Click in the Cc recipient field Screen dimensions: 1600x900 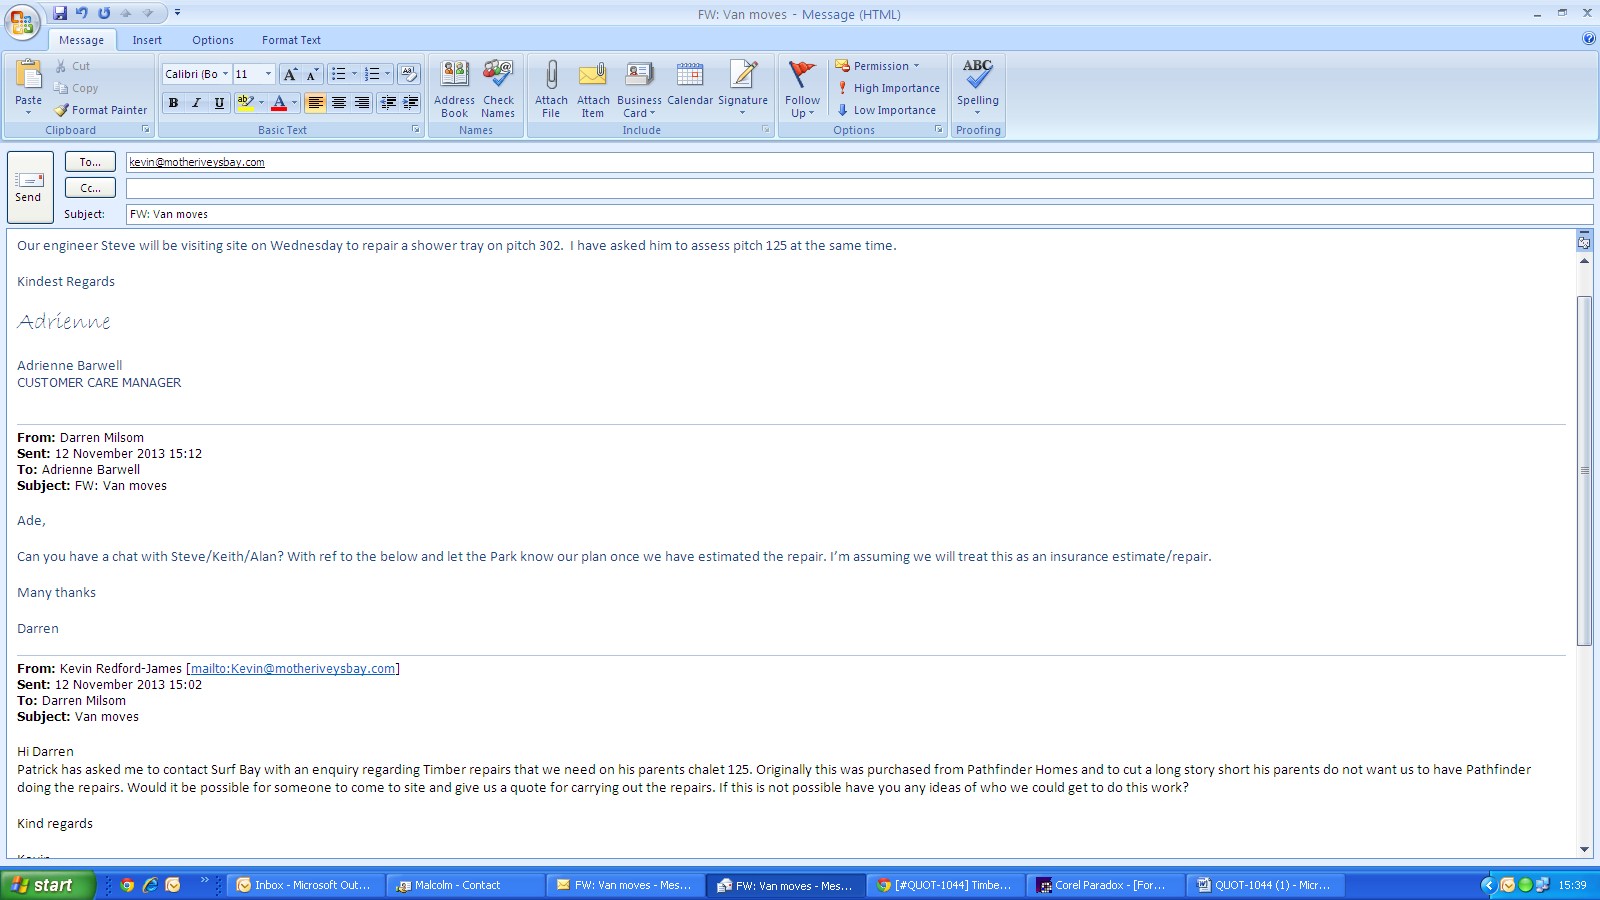[859, 188]
